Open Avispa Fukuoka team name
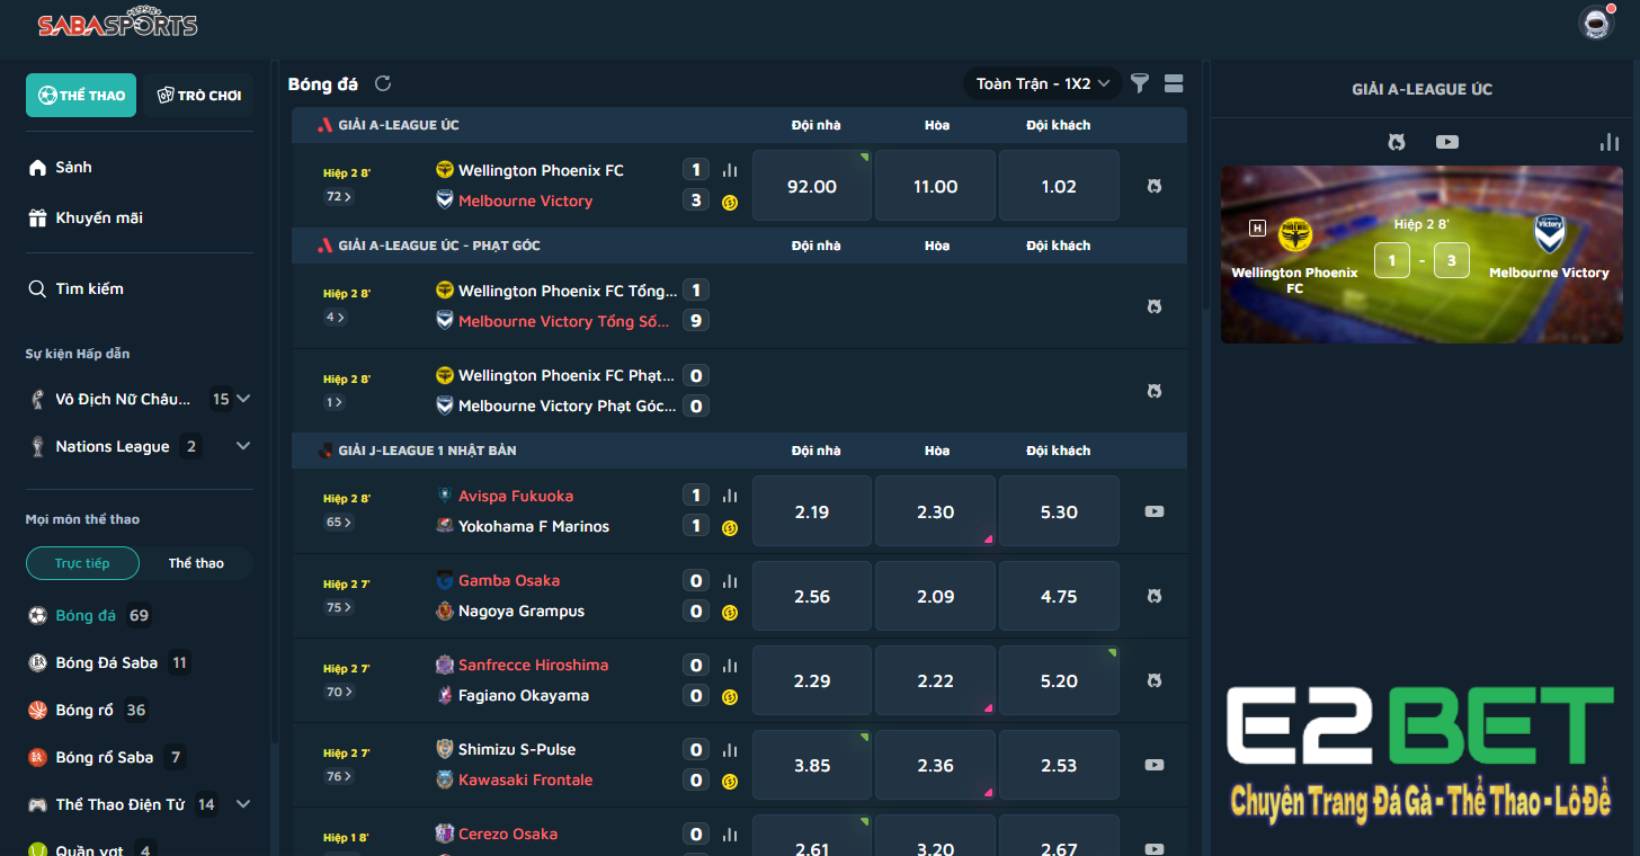 pyautogui.click(x=516, y=496)
